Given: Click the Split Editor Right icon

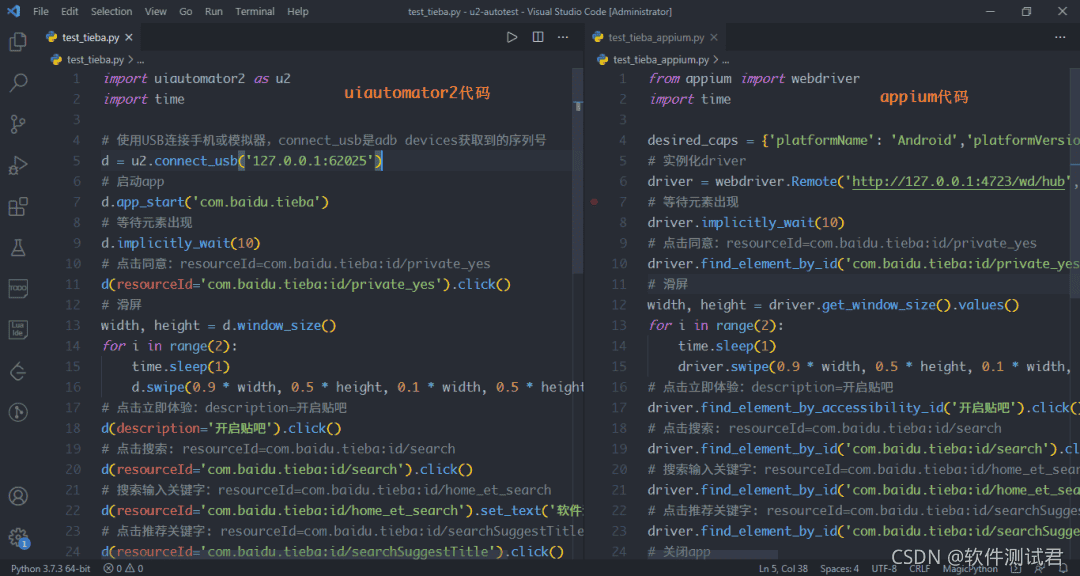Looking at the screenshot, I should [538, 37].
